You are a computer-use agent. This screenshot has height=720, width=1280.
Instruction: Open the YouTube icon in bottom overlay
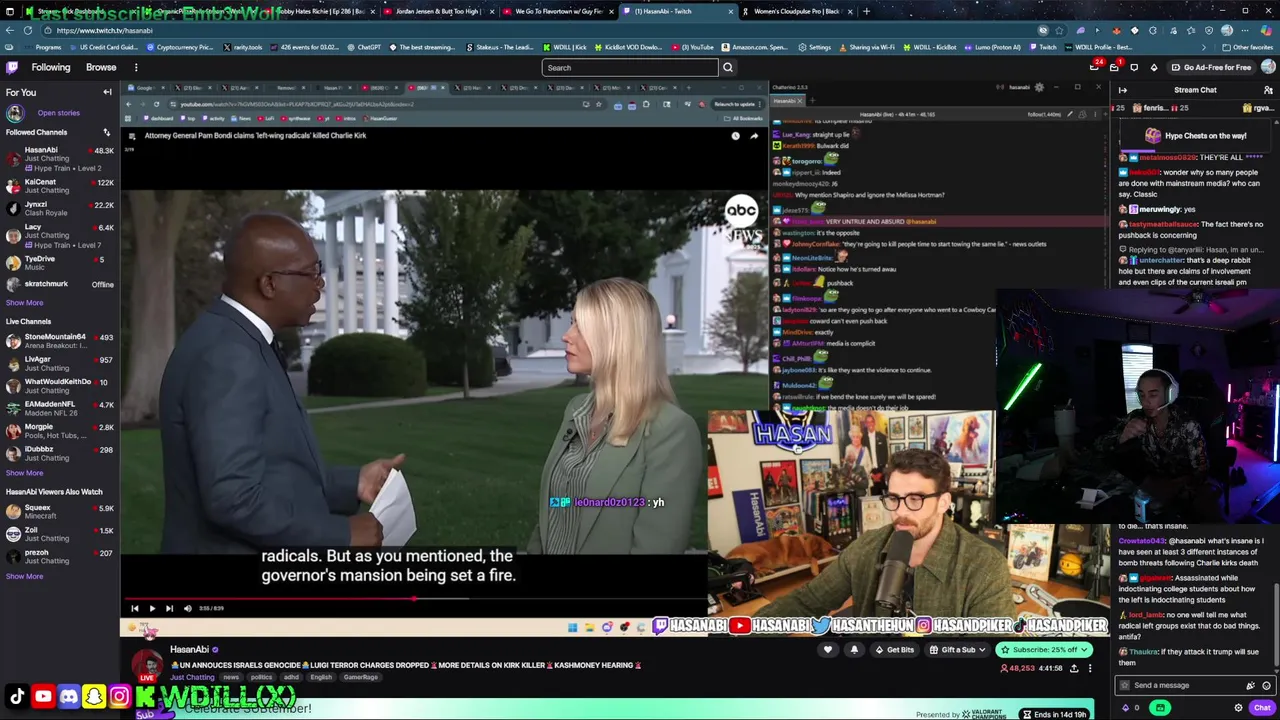43,697
